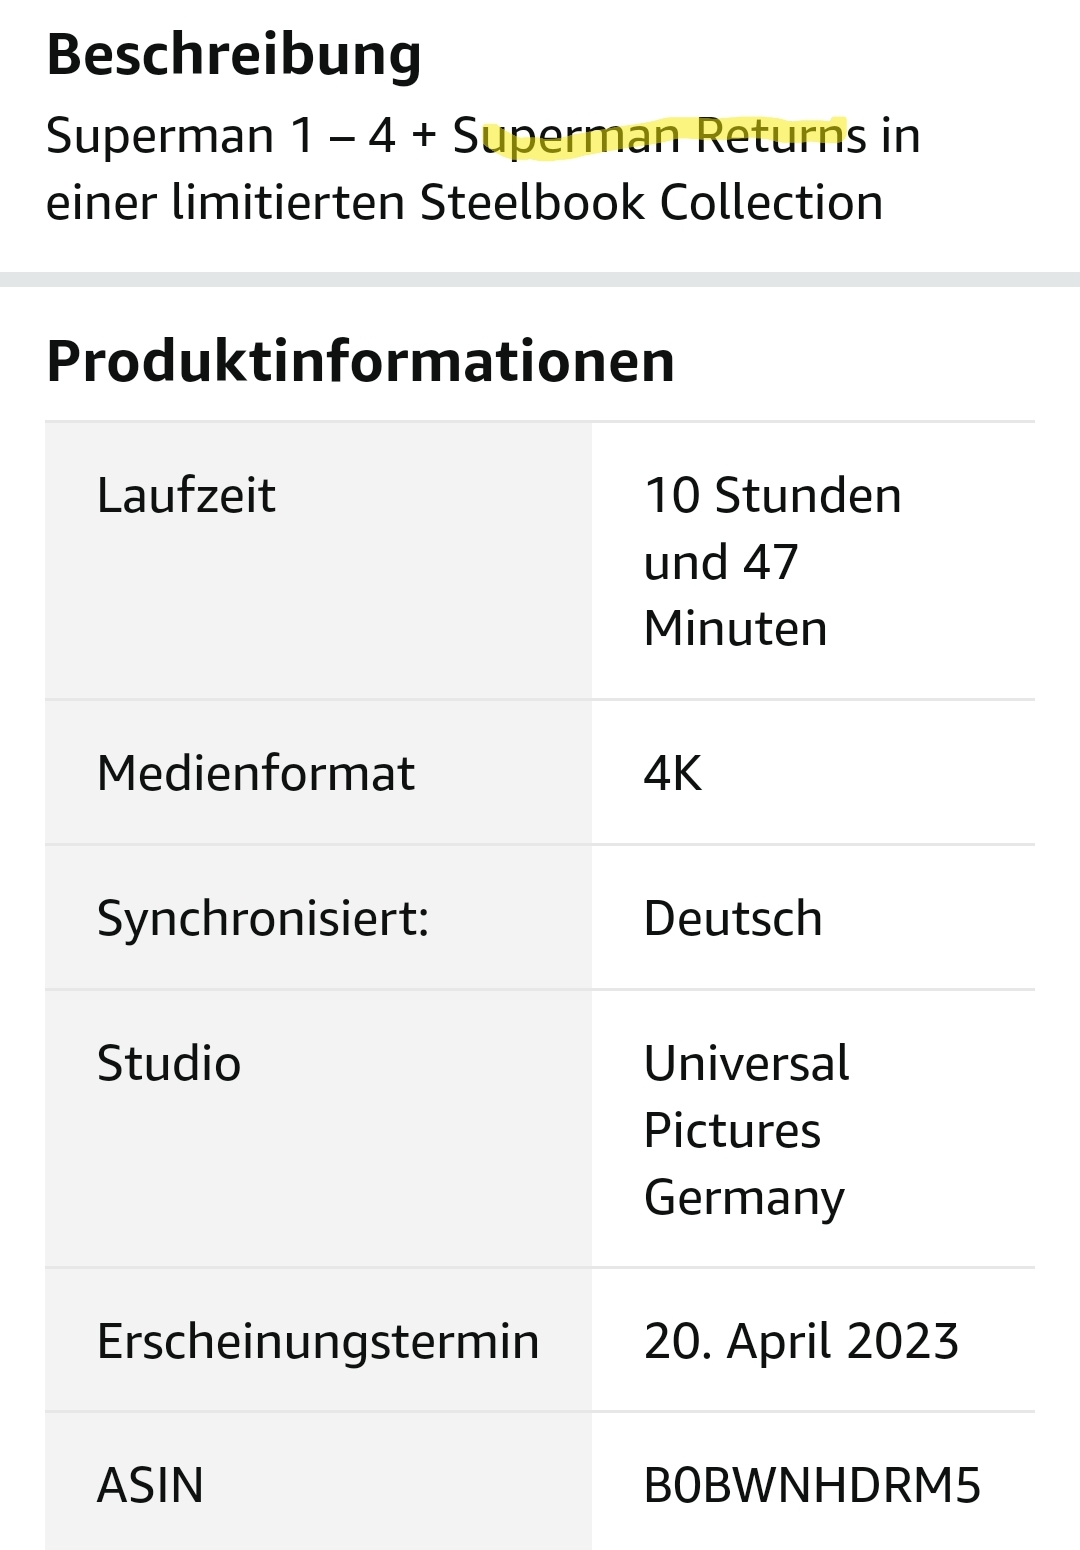Click the word 'Minuten' in the runtime value
This screenshot has height=1550, width=1080.
736,629
